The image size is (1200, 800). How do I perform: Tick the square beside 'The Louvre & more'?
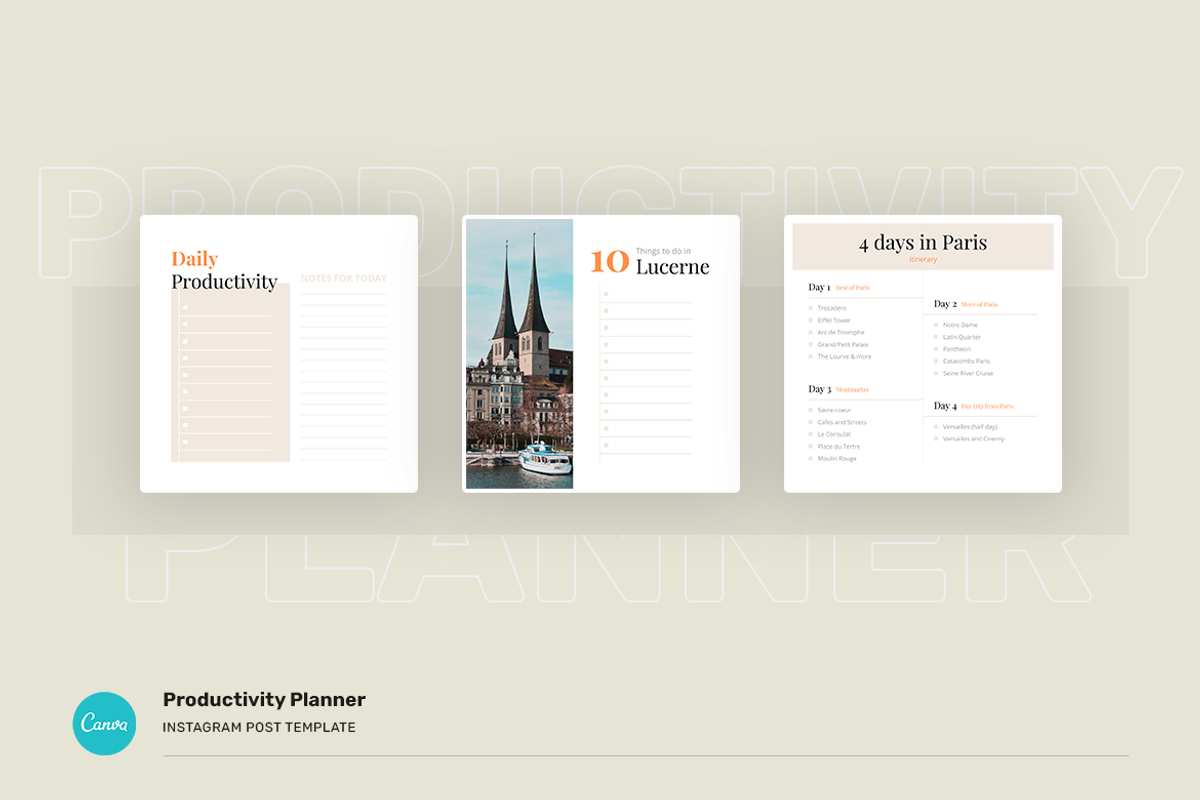point(810,356)
